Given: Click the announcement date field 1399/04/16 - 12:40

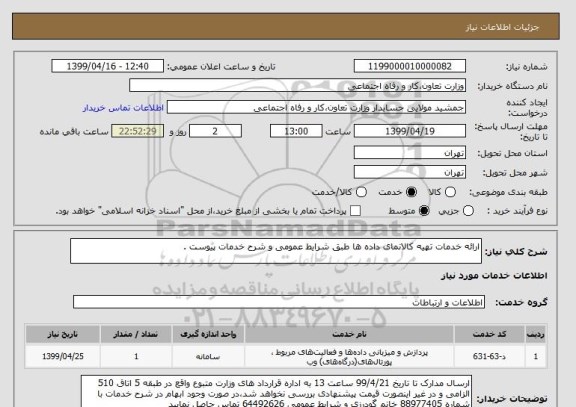Looking at the screenshot, I should 108,66.
